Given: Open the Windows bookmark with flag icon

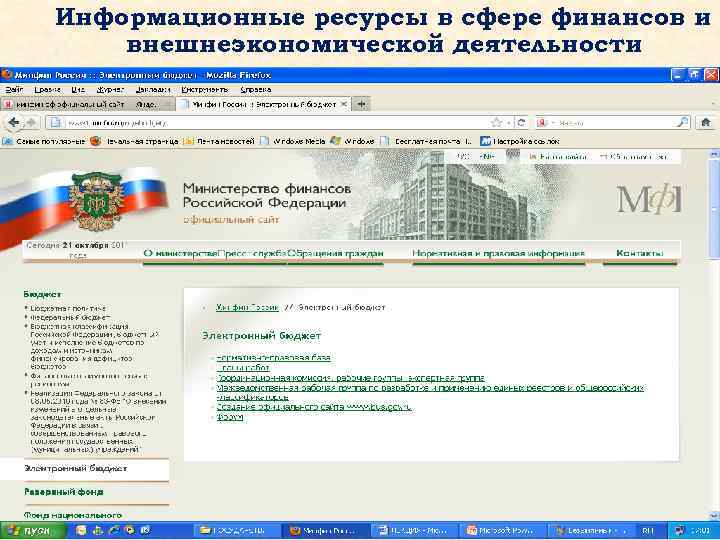Looking at the screenshot, I should tap(353, 141).
